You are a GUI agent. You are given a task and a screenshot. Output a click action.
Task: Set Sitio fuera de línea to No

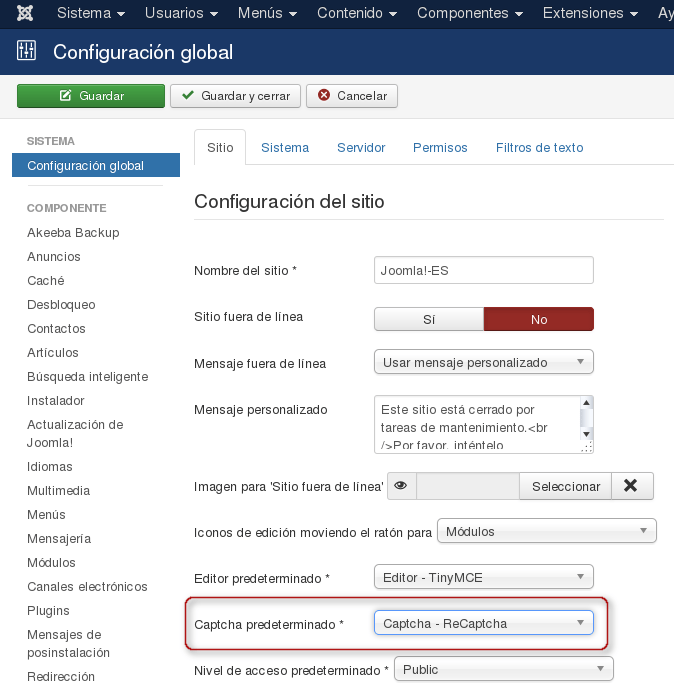[x=539, y=319]
